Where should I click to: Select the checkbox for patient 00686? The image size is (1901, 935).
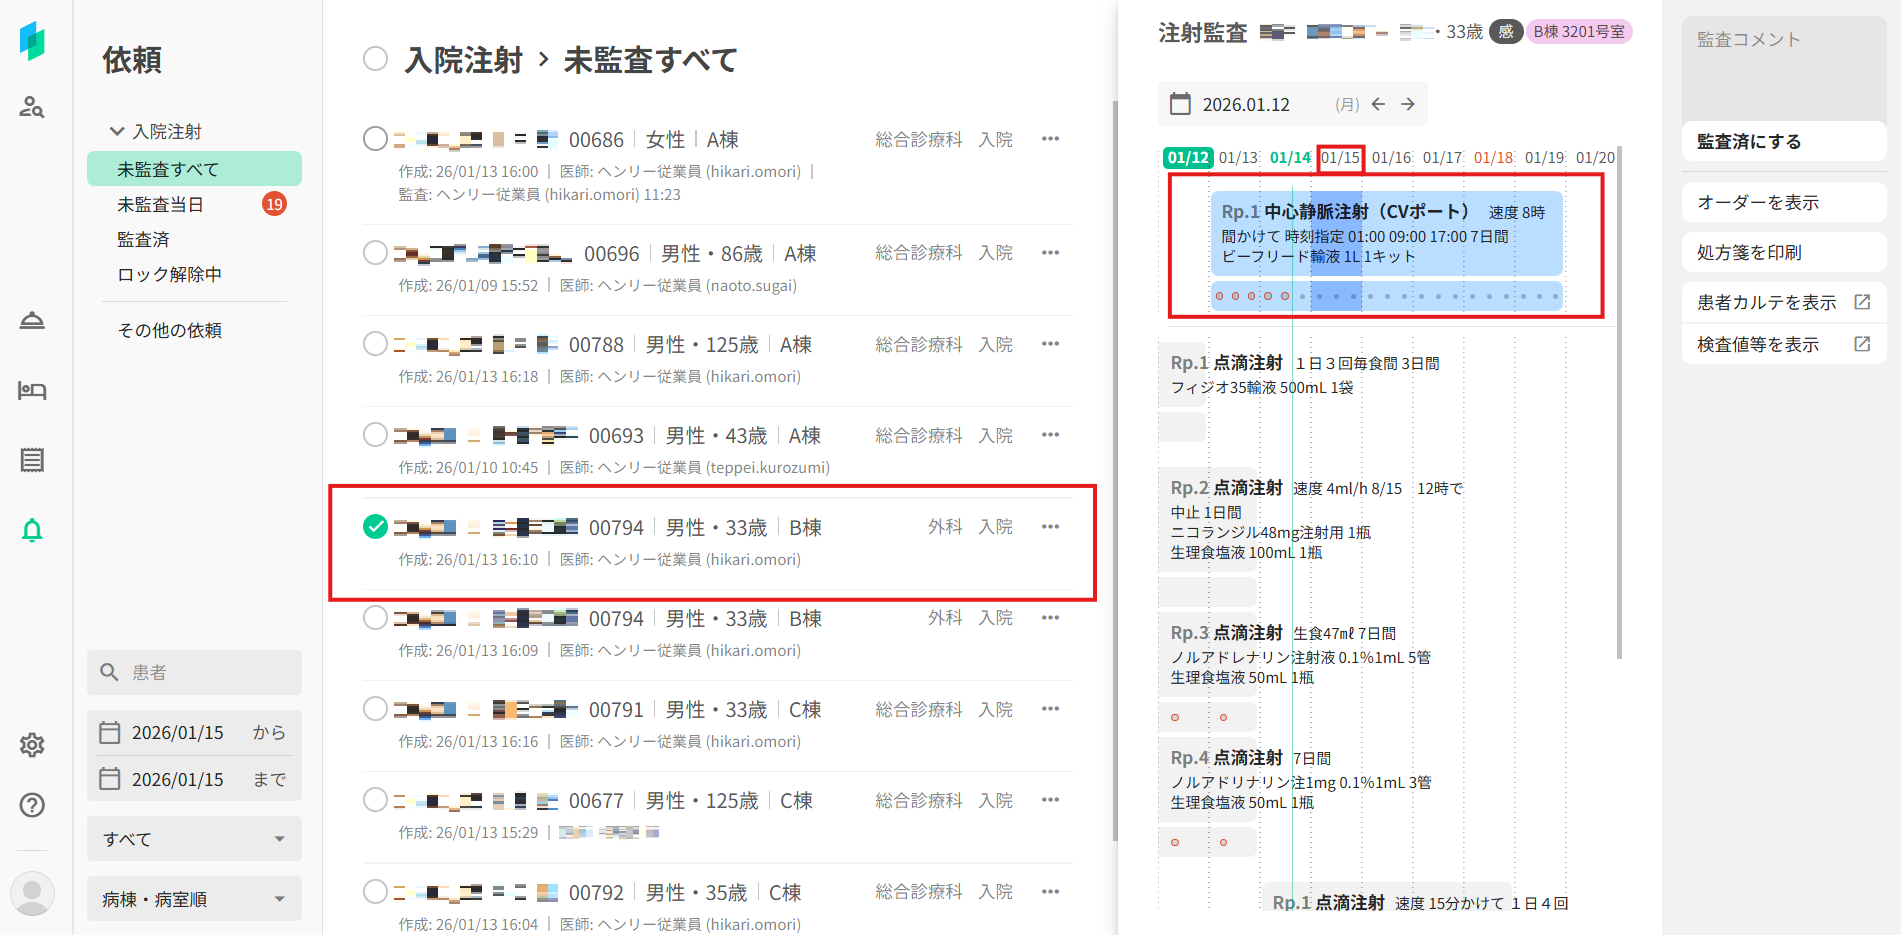[375, 139]
